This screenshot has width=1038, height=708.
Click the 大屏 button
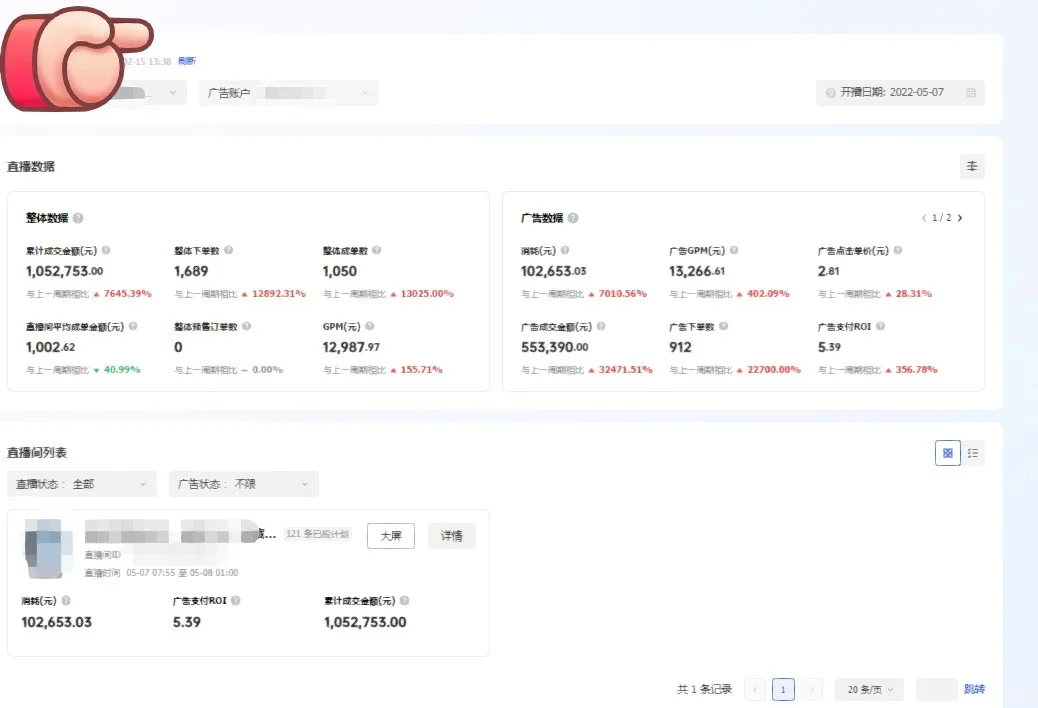[x=390, y=536]
